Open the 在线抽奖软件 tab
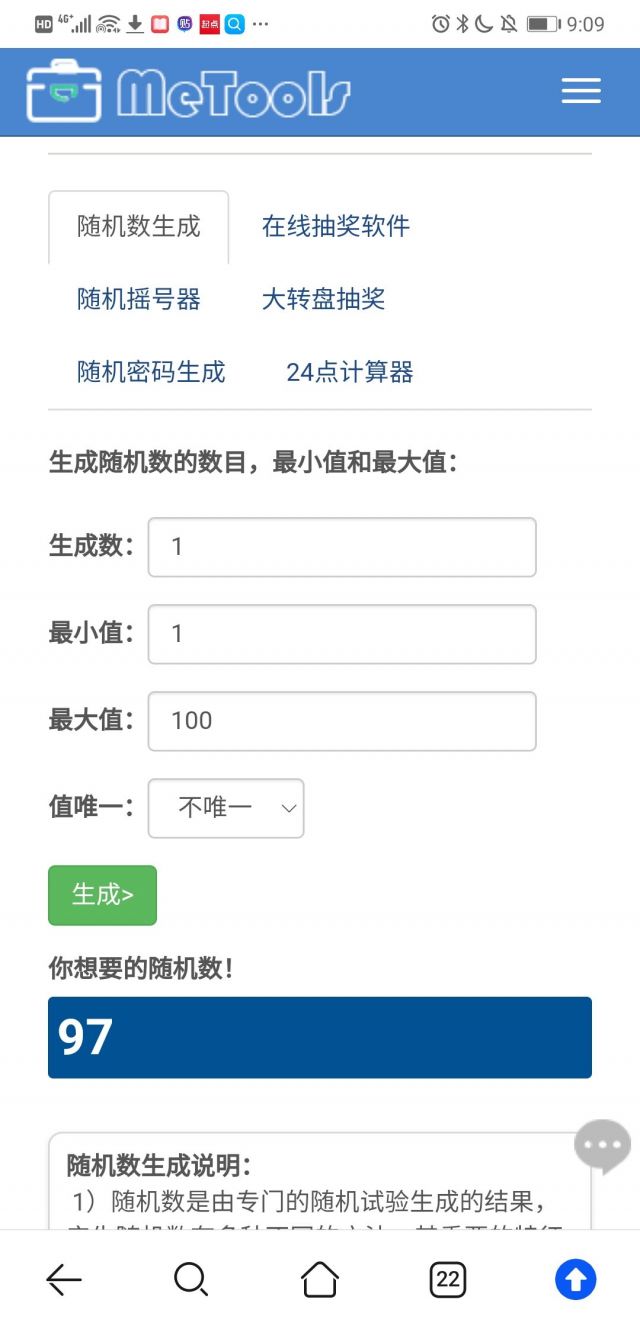 pyautogui.click(x=336, y=226)
